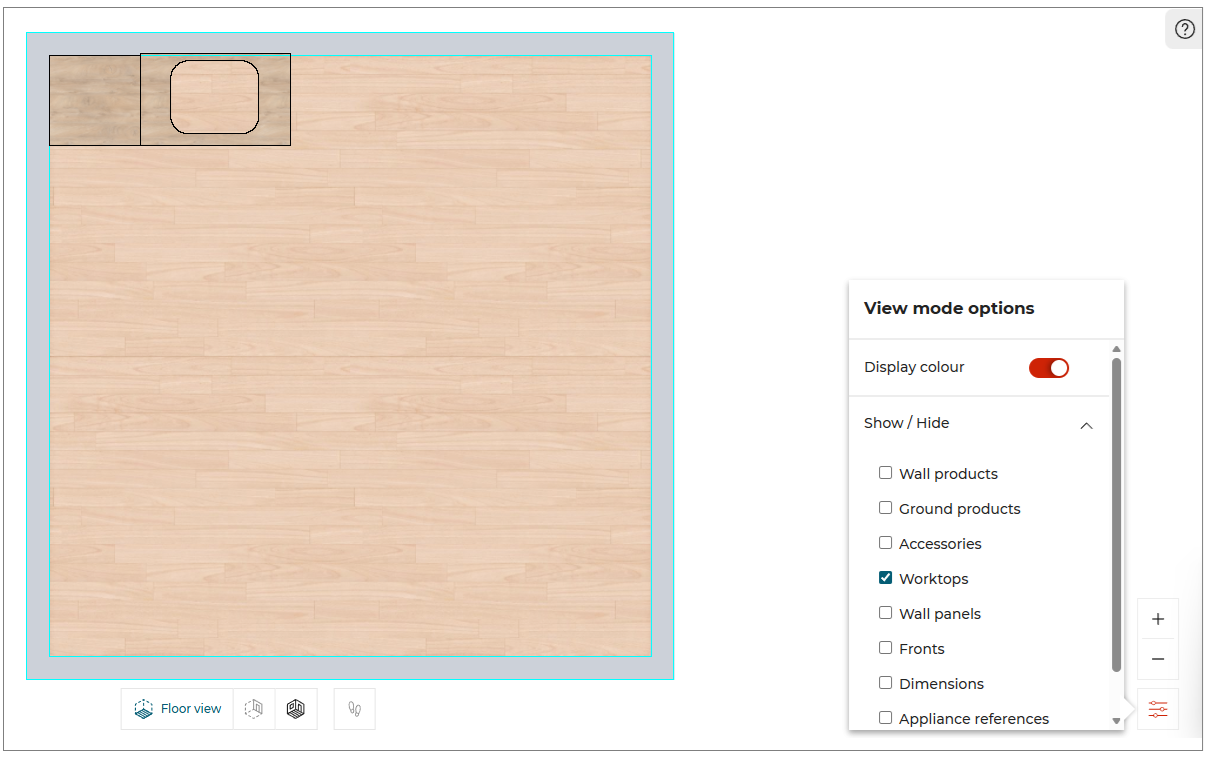Viewport: 1210px width, 757px height.
Task: Uncheck the Worktops checkbox
Action: [885, 578]
